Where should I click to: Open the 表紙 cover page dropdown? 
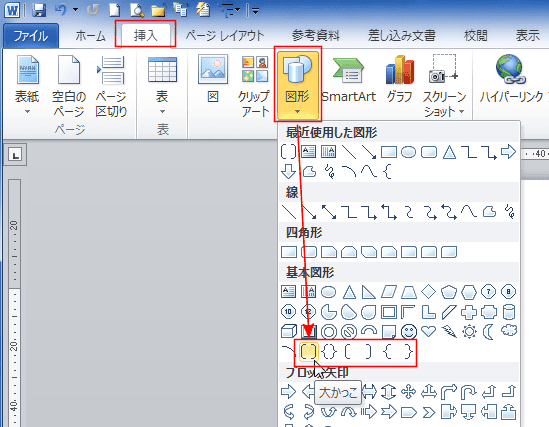tap(27, 85)
